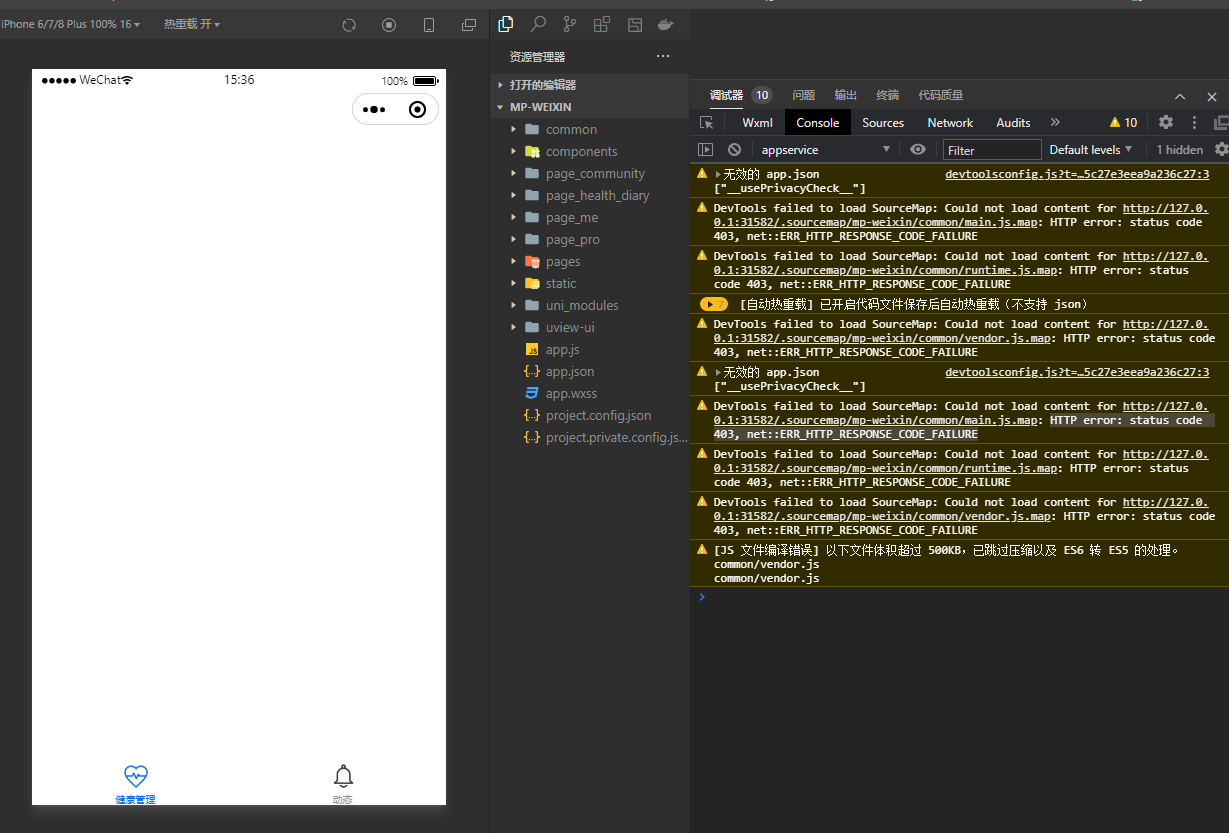The height and width of the screenshot is (833, 1229).
Task: Expand the uni_modules folder
Action: point(590,305)
